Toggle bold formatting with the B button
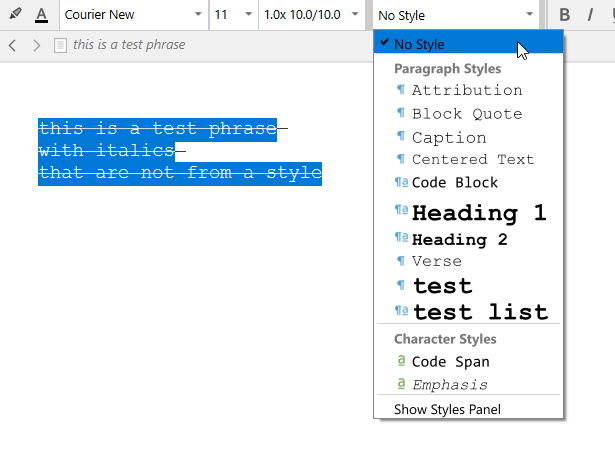 [x=565, y=15]
